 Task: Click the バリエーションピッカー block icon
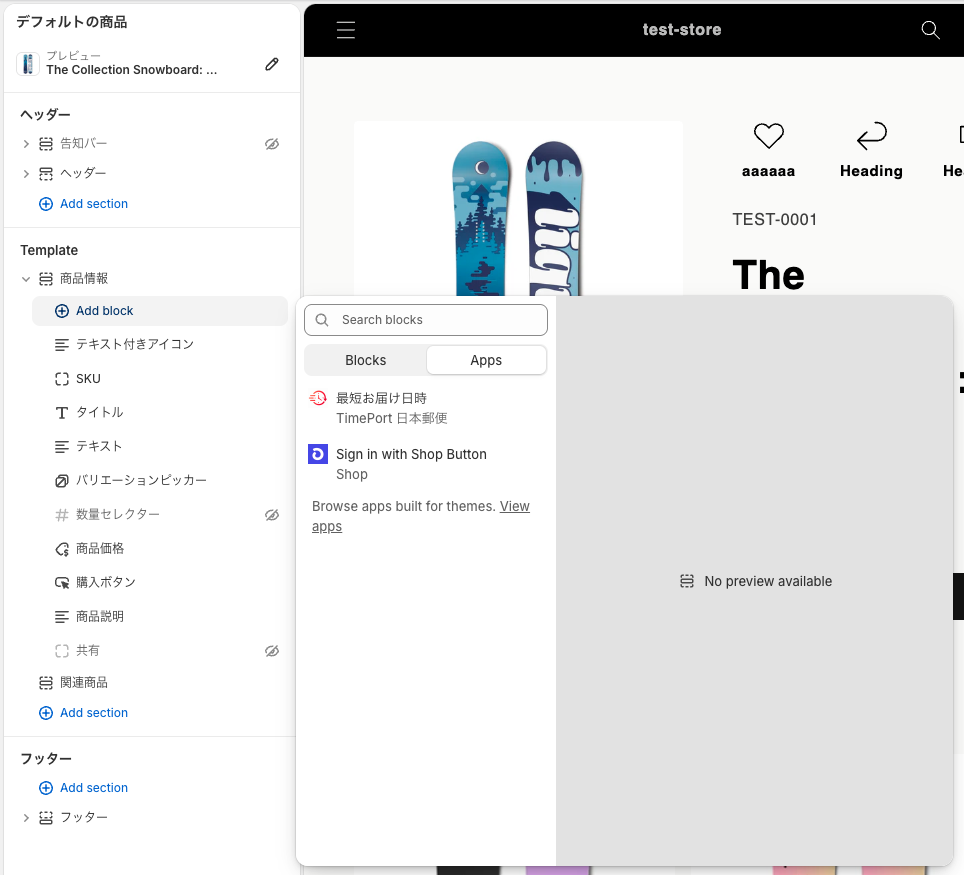point(62,481)
